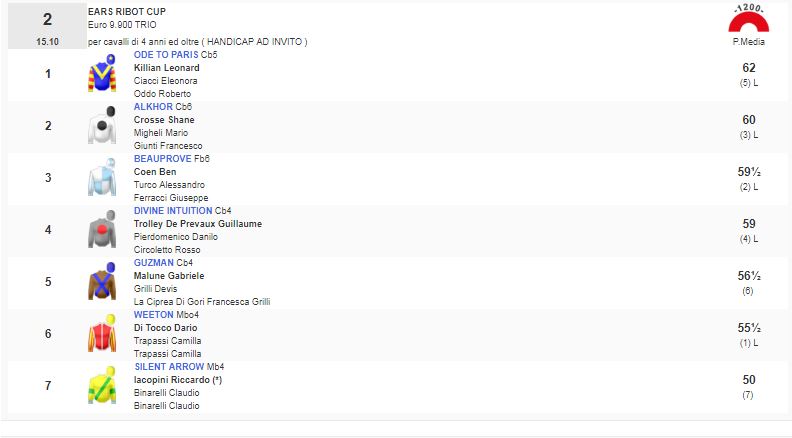Open the DIVINE INTUITION horse link
The width and height of the screenshot is (792, 438).
tap(173, 211)
